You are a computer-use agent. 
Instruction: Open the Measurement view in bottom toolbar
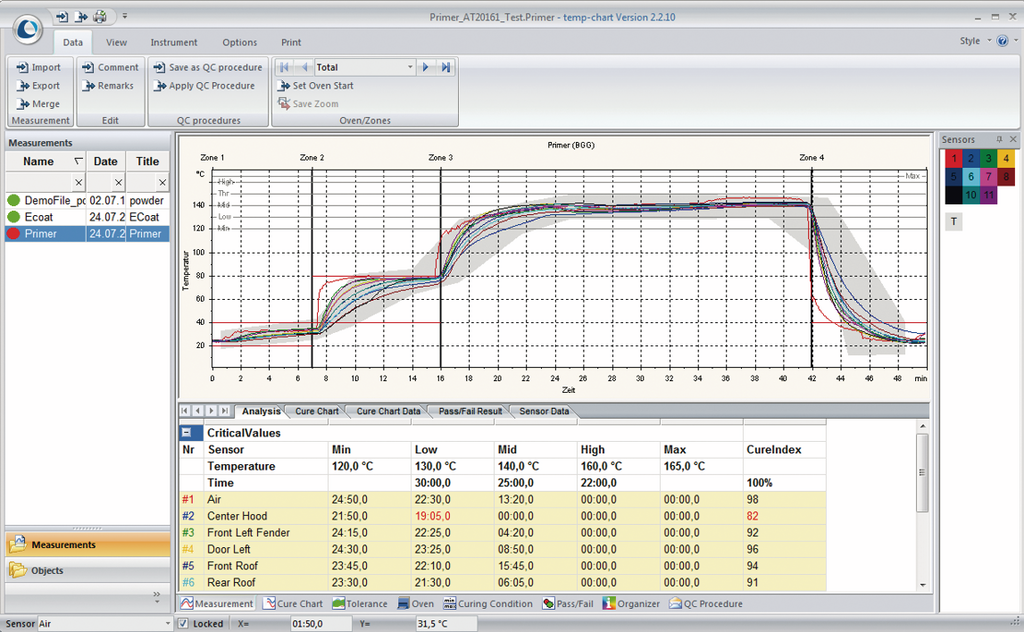pyautogui.click(x=217, y=604)
